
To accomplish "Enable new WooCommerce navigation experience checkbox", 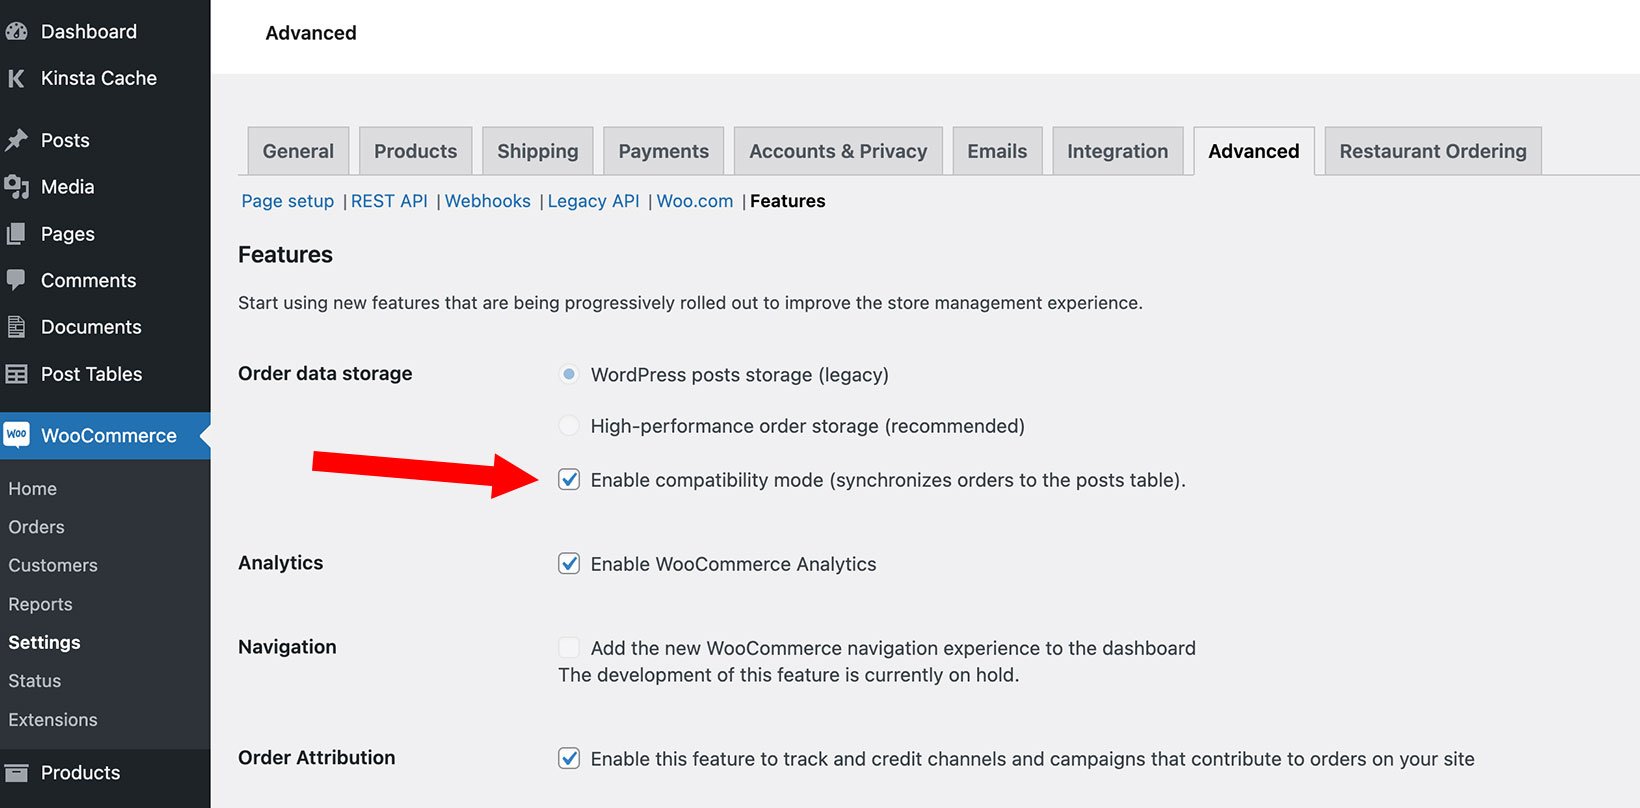I will click(569, 647).
